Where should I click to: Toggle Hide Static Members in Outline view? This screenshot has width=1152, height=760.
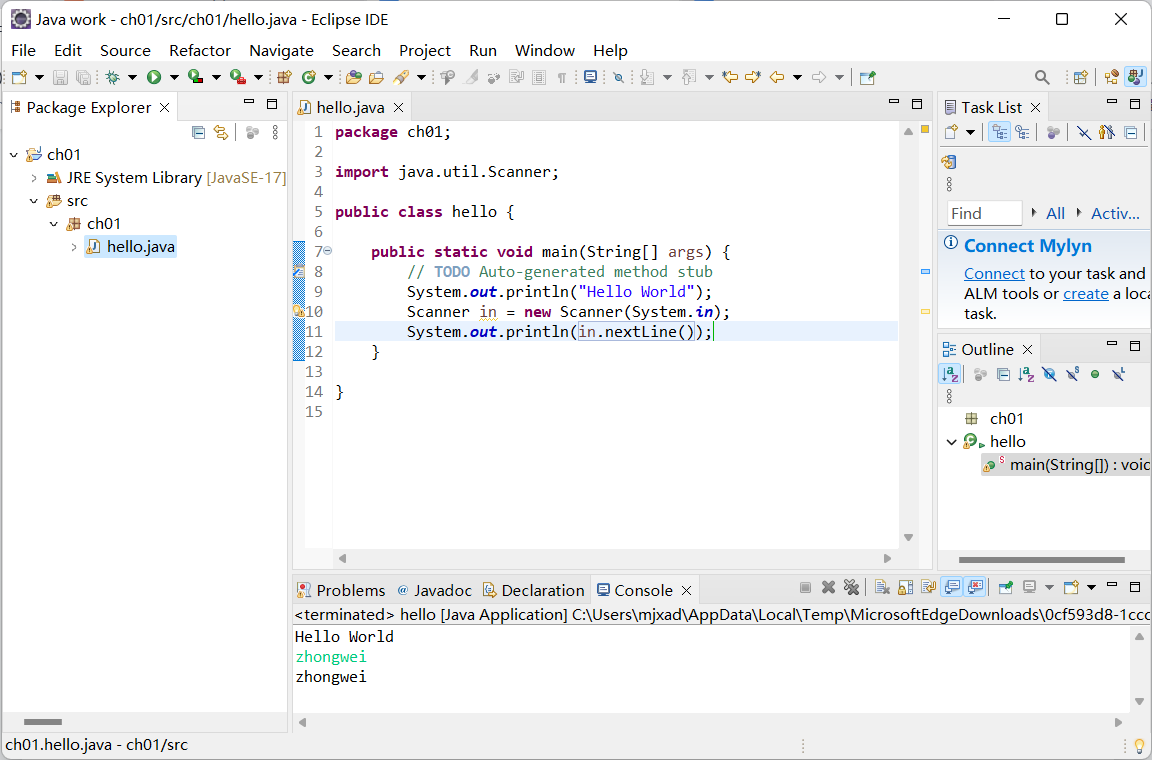click(x=1073, y=375)
